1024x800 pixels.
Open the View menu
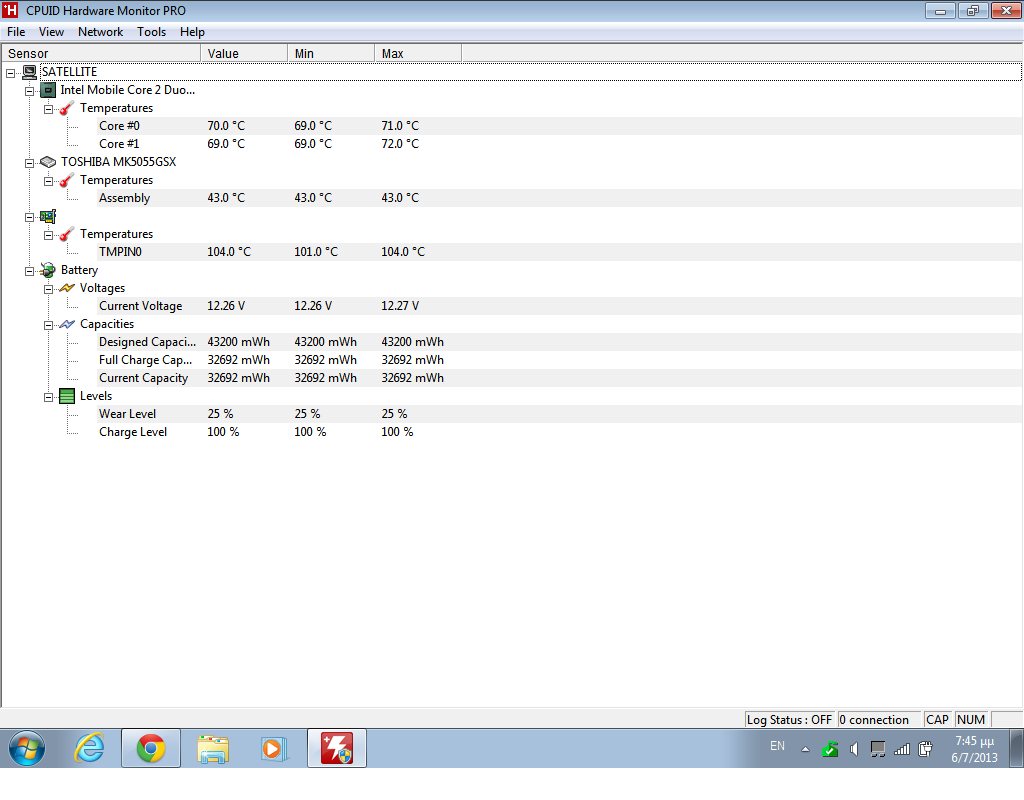pyautogui.click(x=51, y=32)
